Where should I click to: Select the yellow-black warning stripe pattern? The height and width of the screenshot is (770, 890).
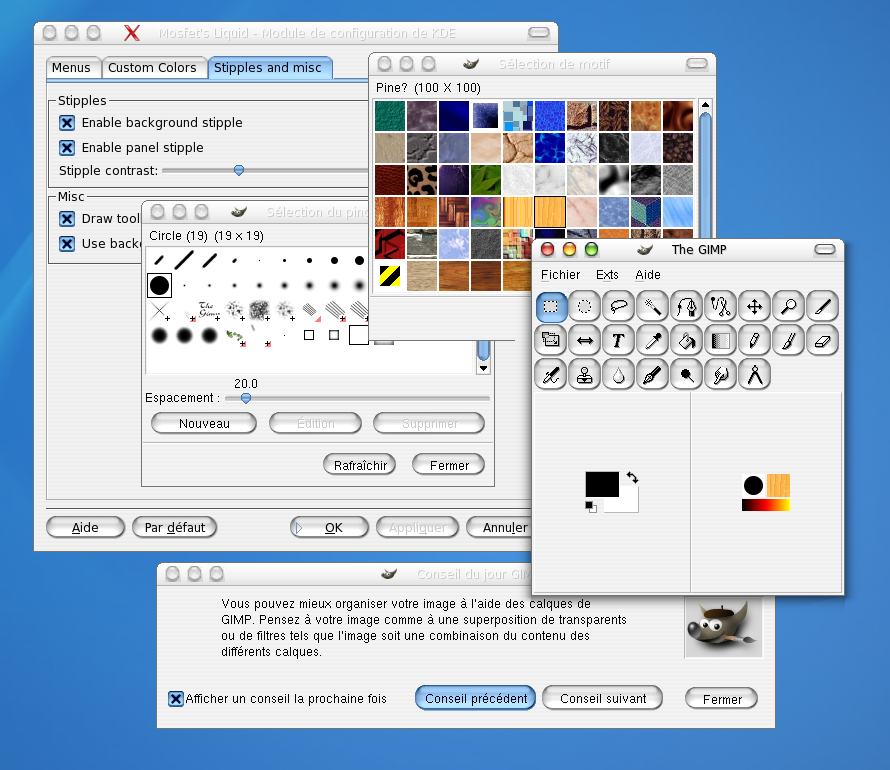(x=390, y=276)
